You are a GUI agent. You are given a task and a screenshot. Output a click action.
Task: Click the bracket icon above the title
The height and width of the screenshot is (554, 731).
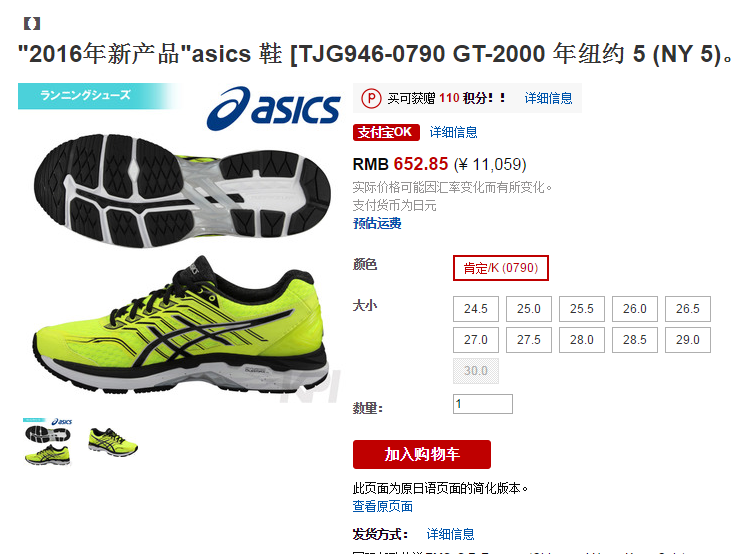[32, 23]
